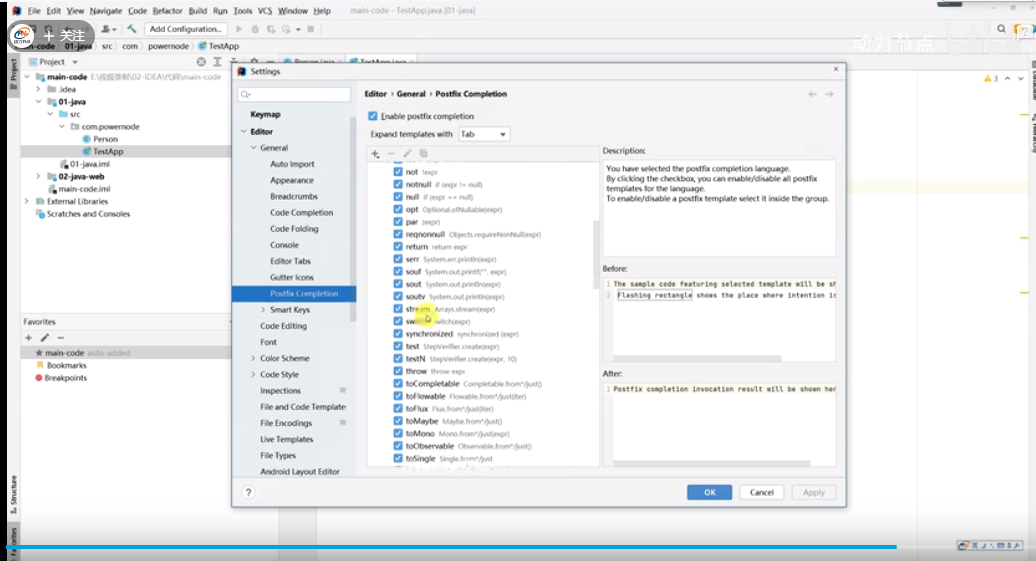Image resolution: width=1036 pixels, height=561 pixels.
Task: Collapse the General settings subgroup
Action: (x=253, y=148)
